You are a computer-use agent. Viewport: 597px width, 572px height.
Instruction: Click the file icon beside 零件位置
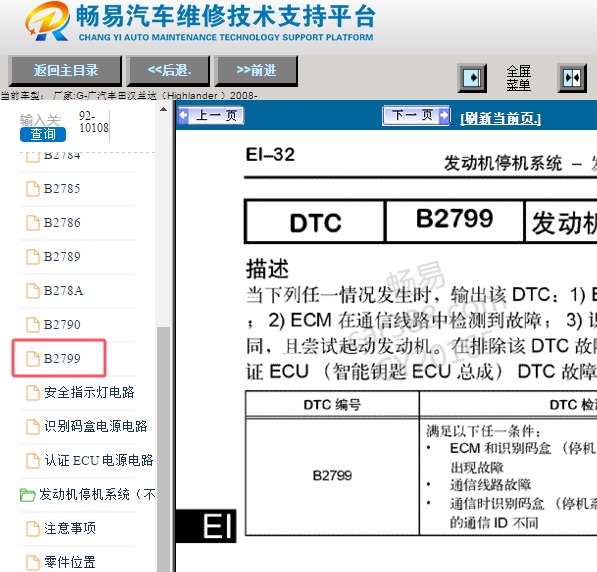[x=33, y=562]
